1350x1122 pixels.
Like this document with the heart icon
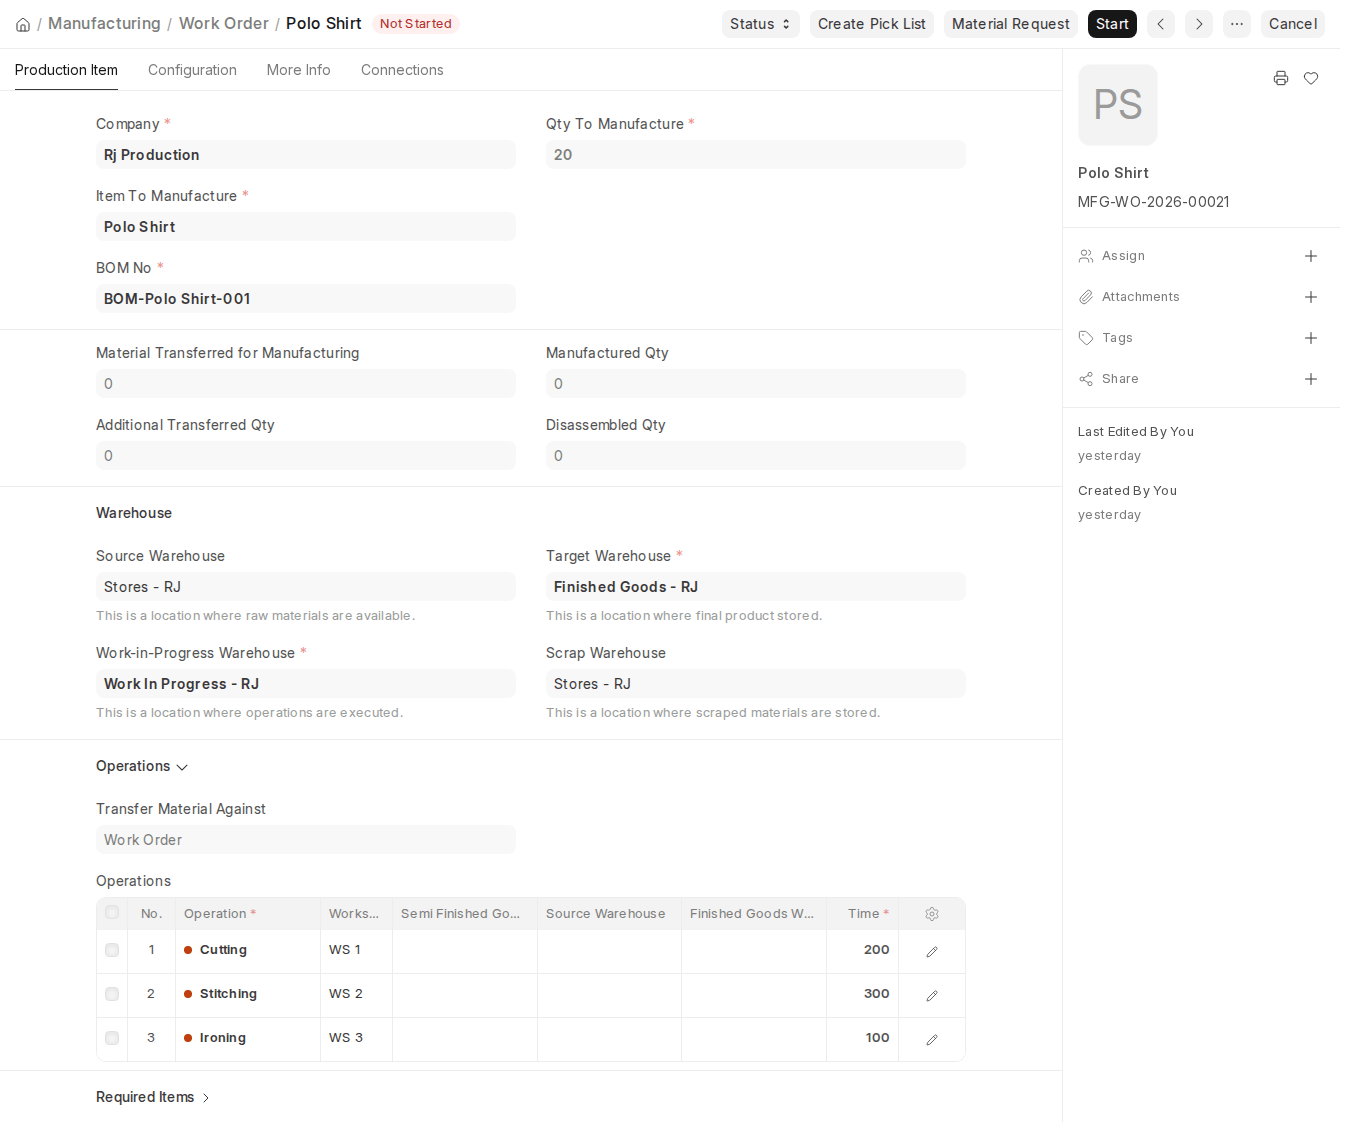pos(1311,78)
